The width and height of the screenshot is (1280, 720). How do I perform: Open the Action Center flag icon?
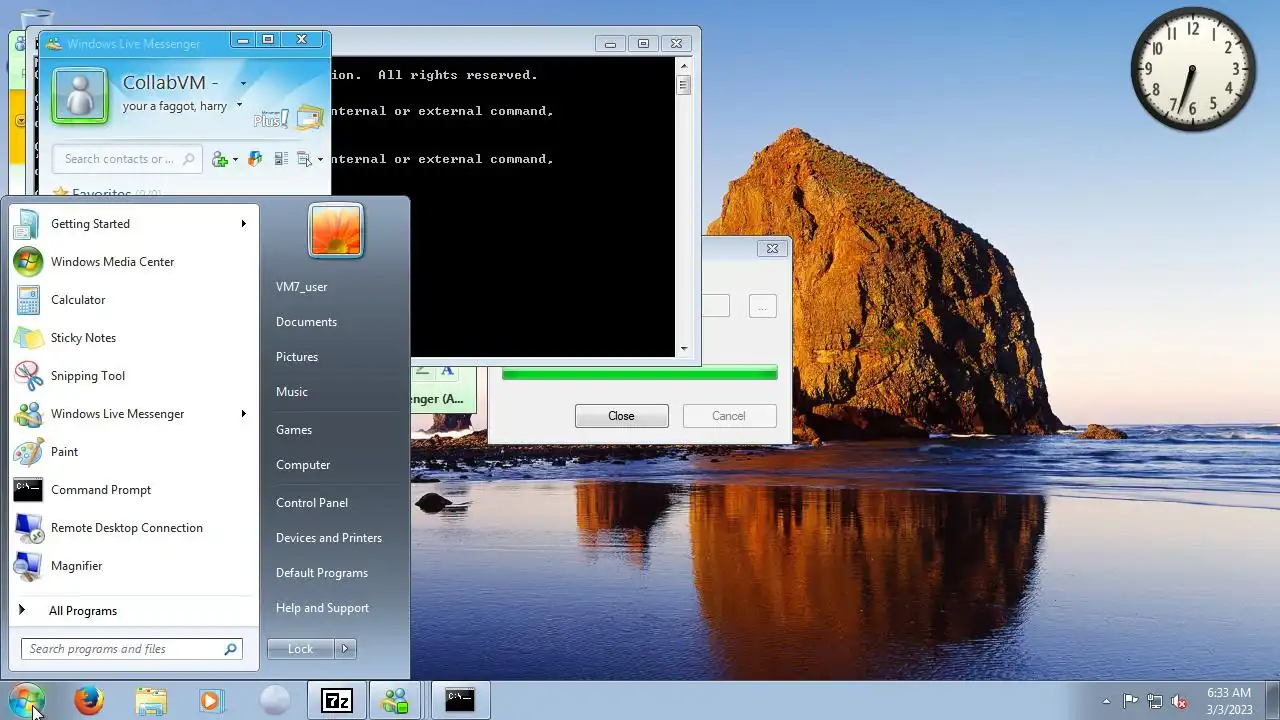(x=1131, y=701)
